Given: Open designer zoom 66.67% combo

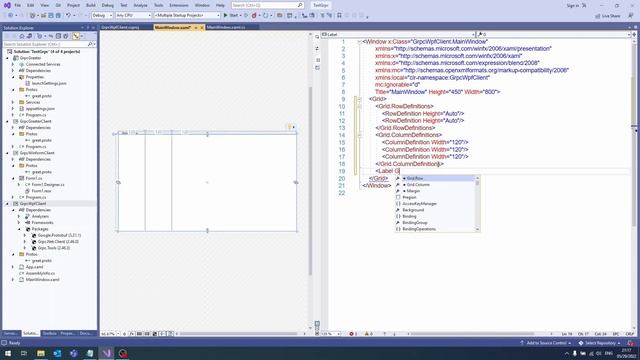Looking at the screenshot, I should click(110, 334).
